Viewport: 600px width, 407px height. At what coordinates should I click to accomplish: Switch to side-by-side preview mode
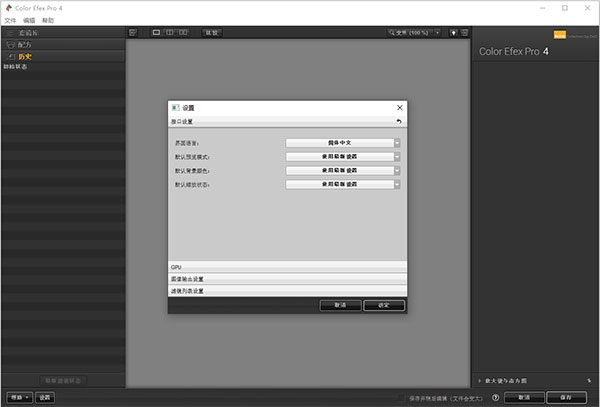[x=183, y=33]
